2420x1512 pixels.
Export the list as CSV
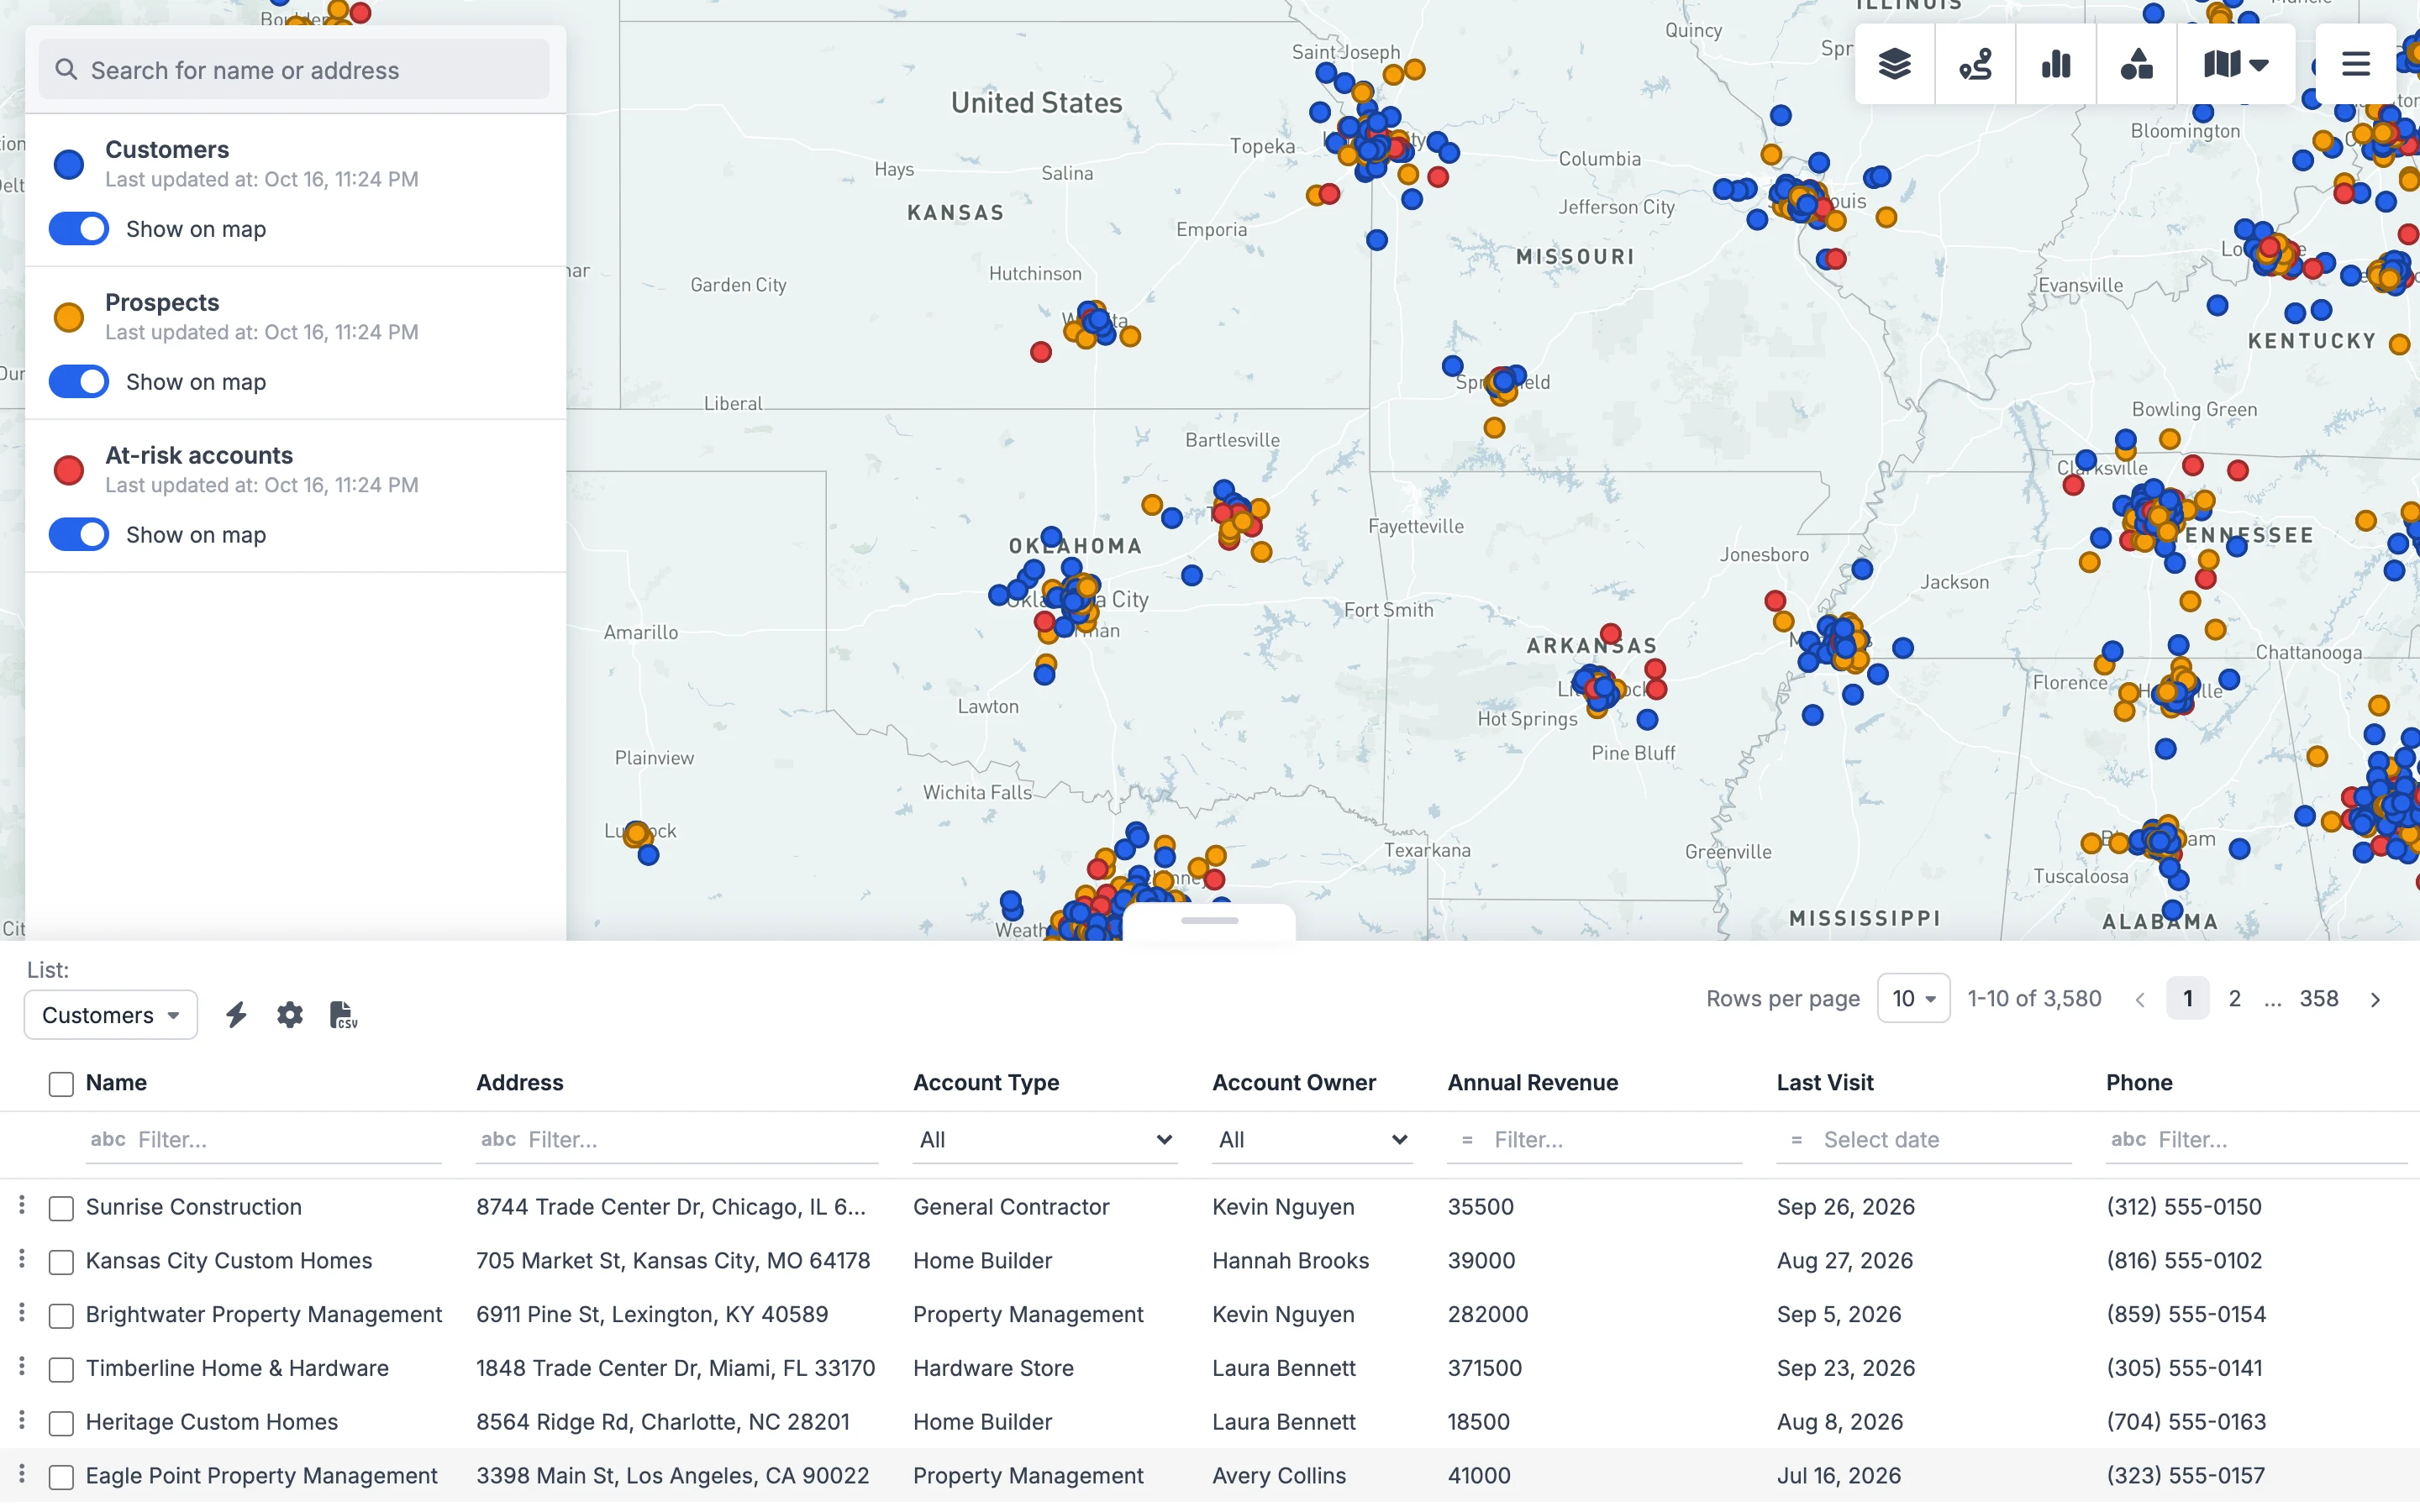tap(343, 1015)
